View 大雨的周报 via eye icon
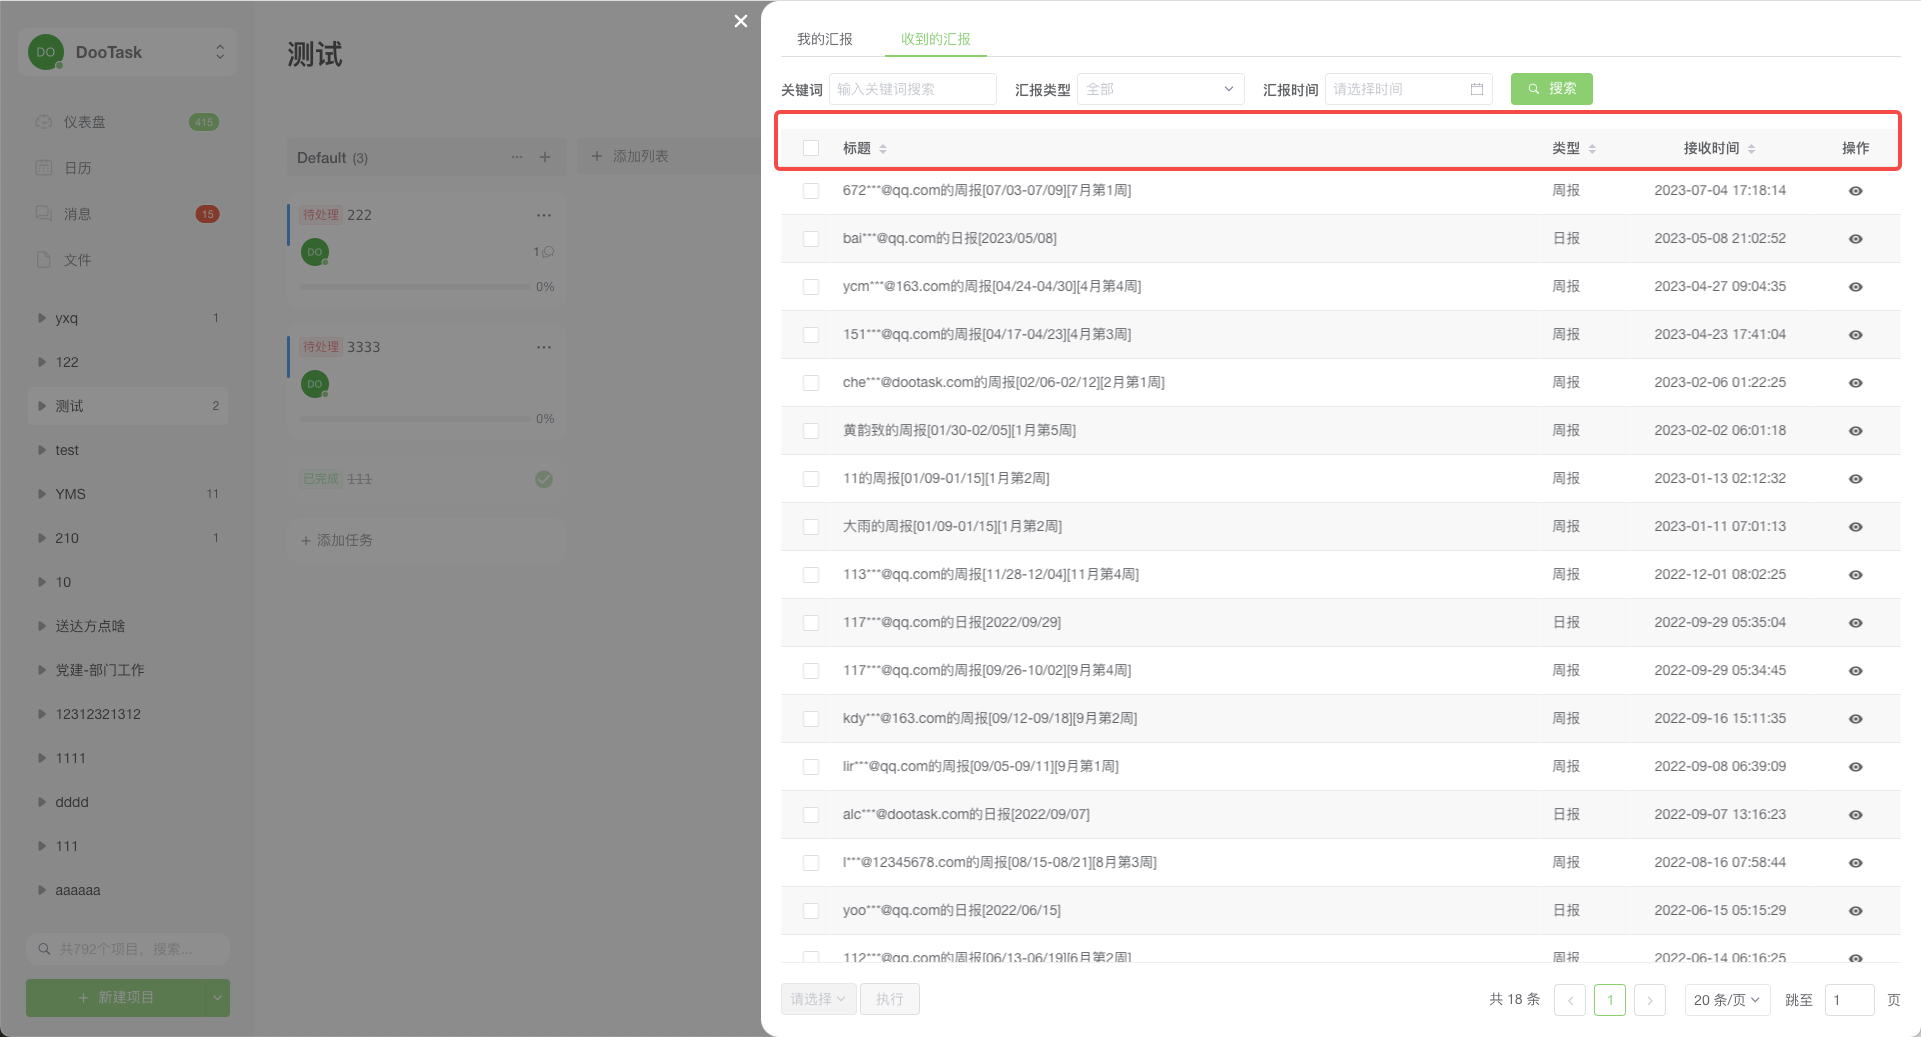 coord(1855,527)
